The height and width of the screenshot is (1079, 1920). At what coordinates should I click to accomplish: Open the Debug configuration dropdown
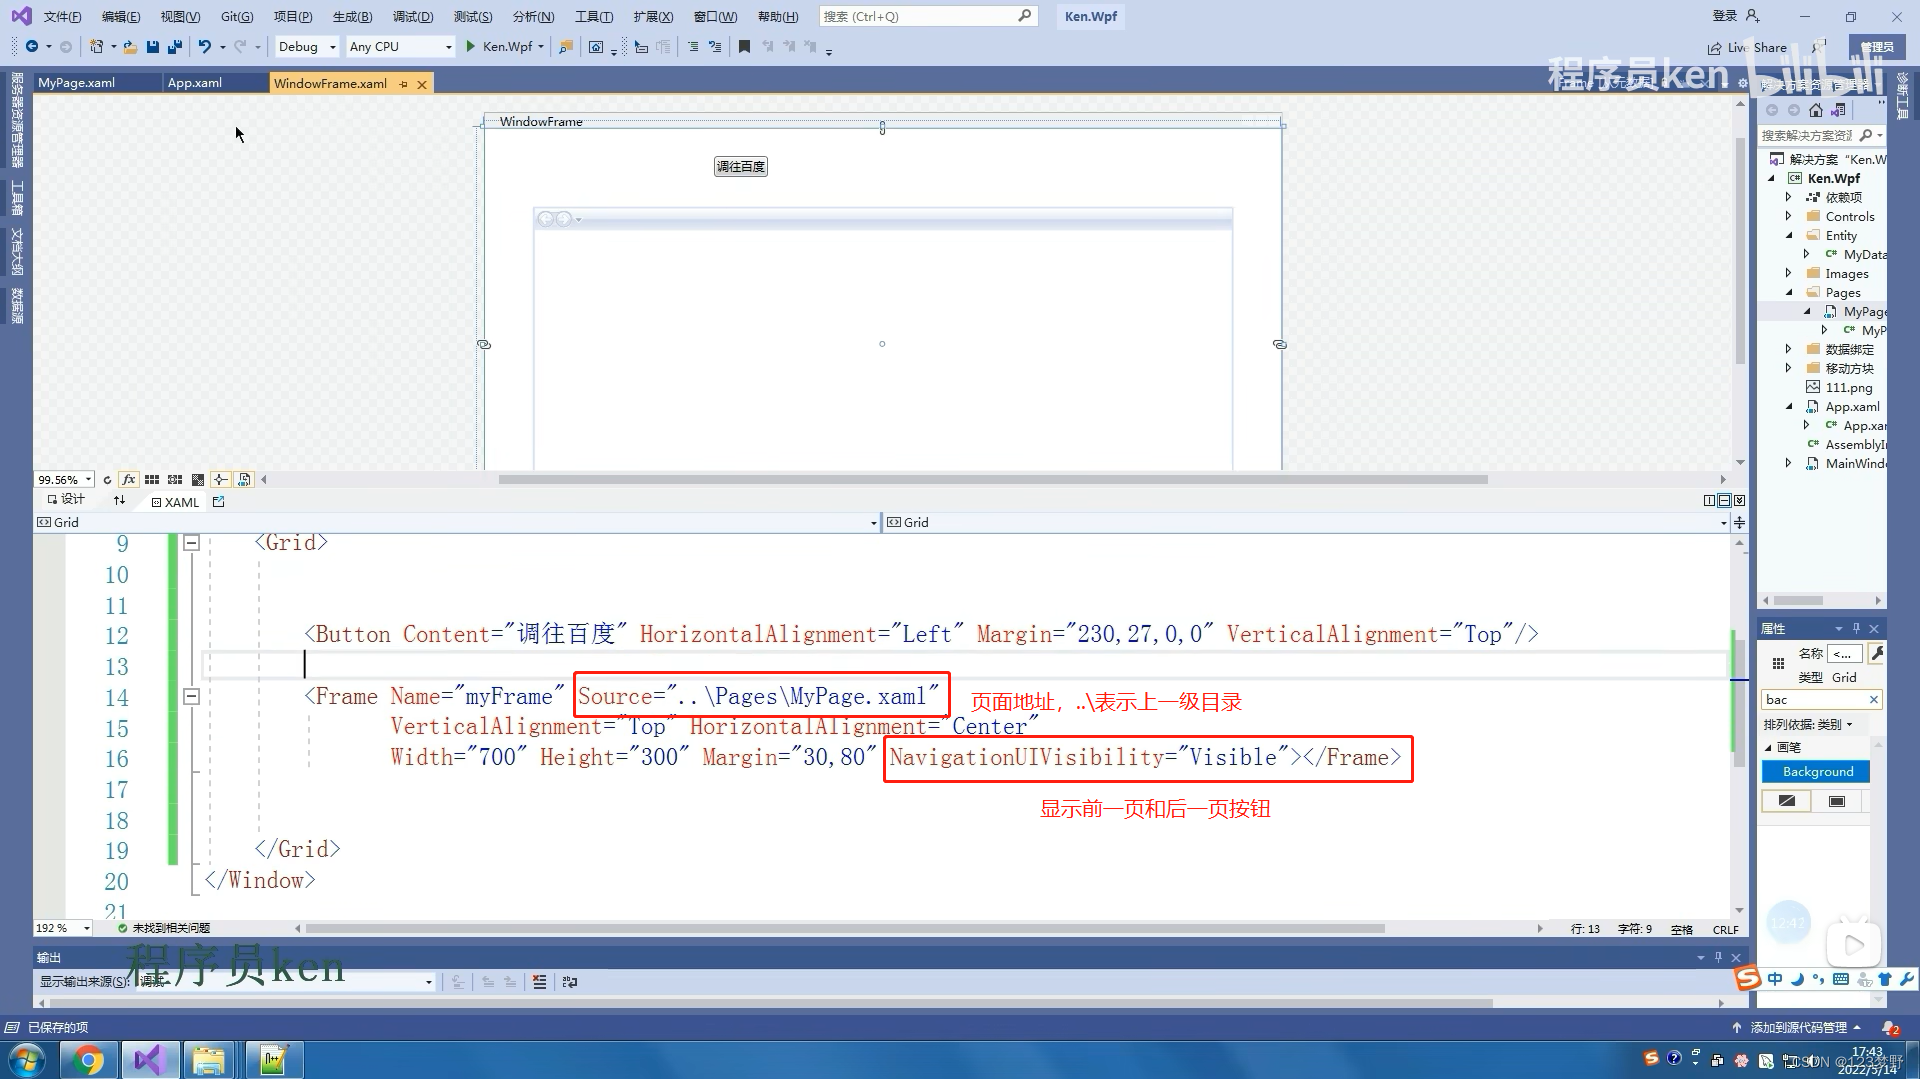307,47
